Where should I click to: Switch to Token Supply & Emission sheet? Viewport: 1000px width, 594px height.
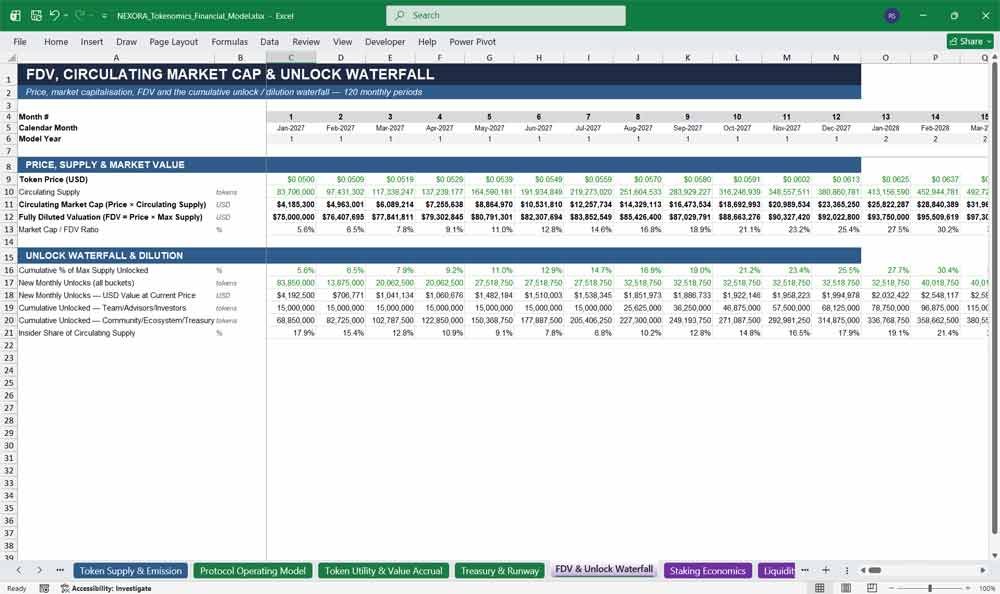(x=131, y=570)
